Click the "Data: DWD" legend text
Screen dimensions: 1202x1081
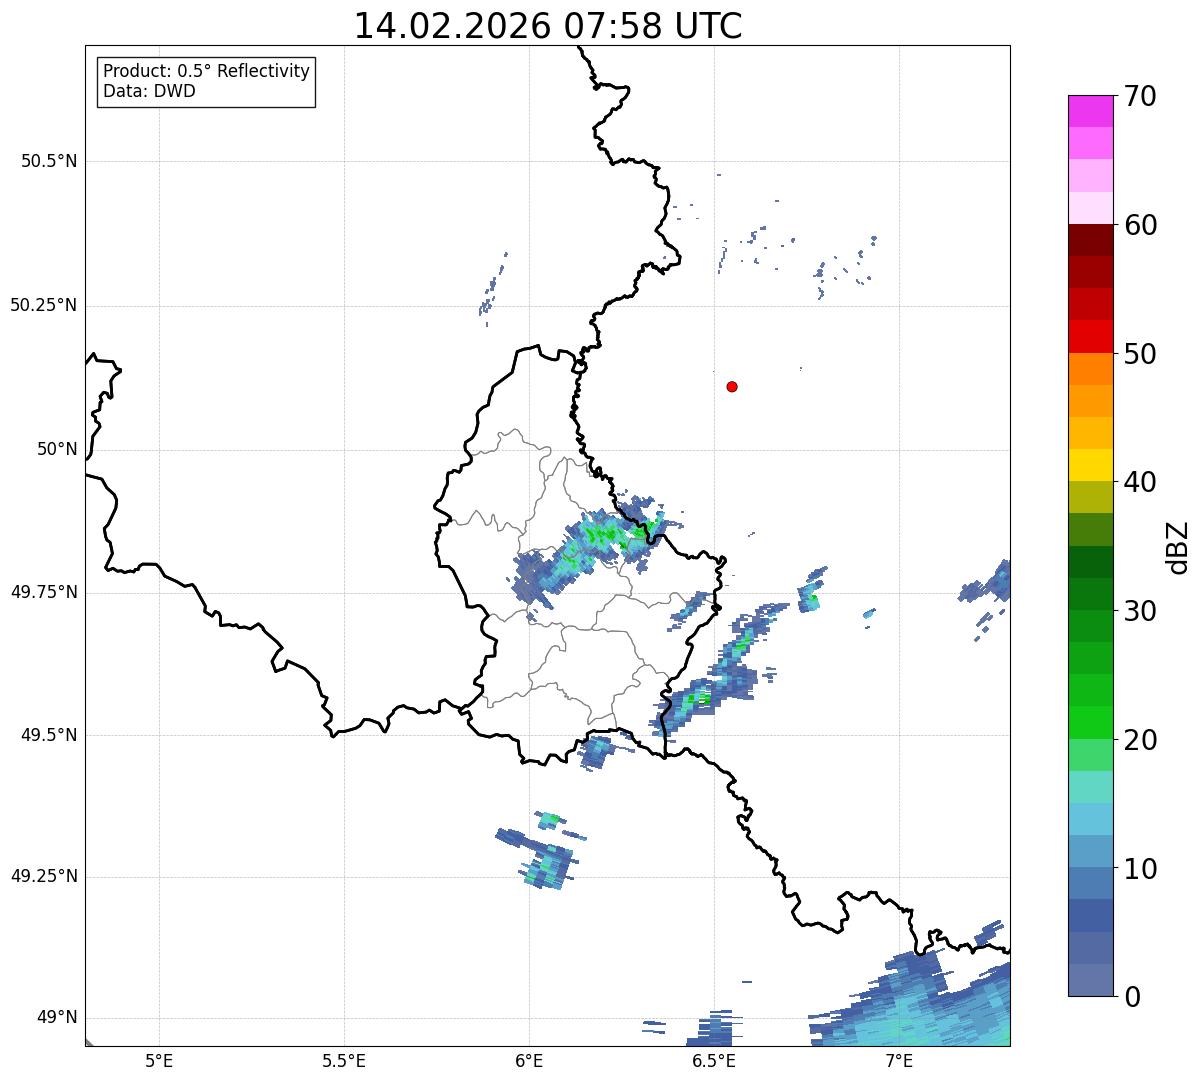tap(149, 91)
